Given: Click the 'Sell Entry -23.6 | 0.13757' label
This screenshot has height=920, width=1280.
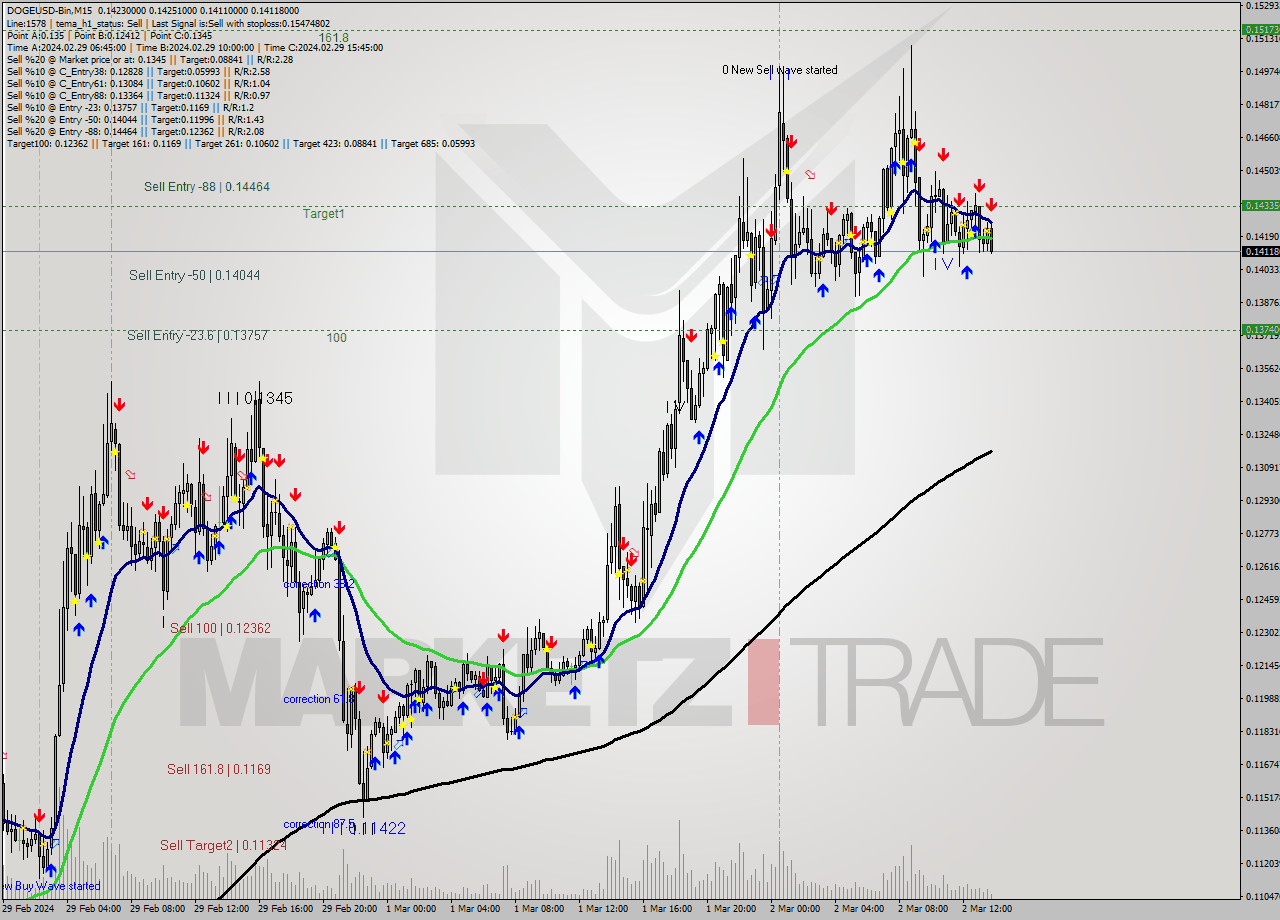Looking at the screenshot, I should point(197,336).
